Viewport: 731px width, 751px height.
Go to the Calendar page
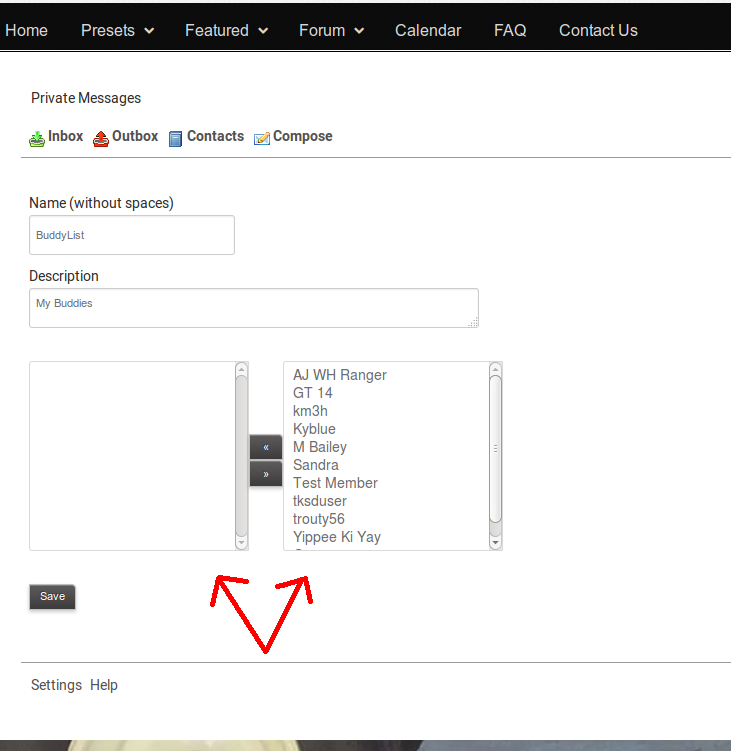[x=428, y=30]
